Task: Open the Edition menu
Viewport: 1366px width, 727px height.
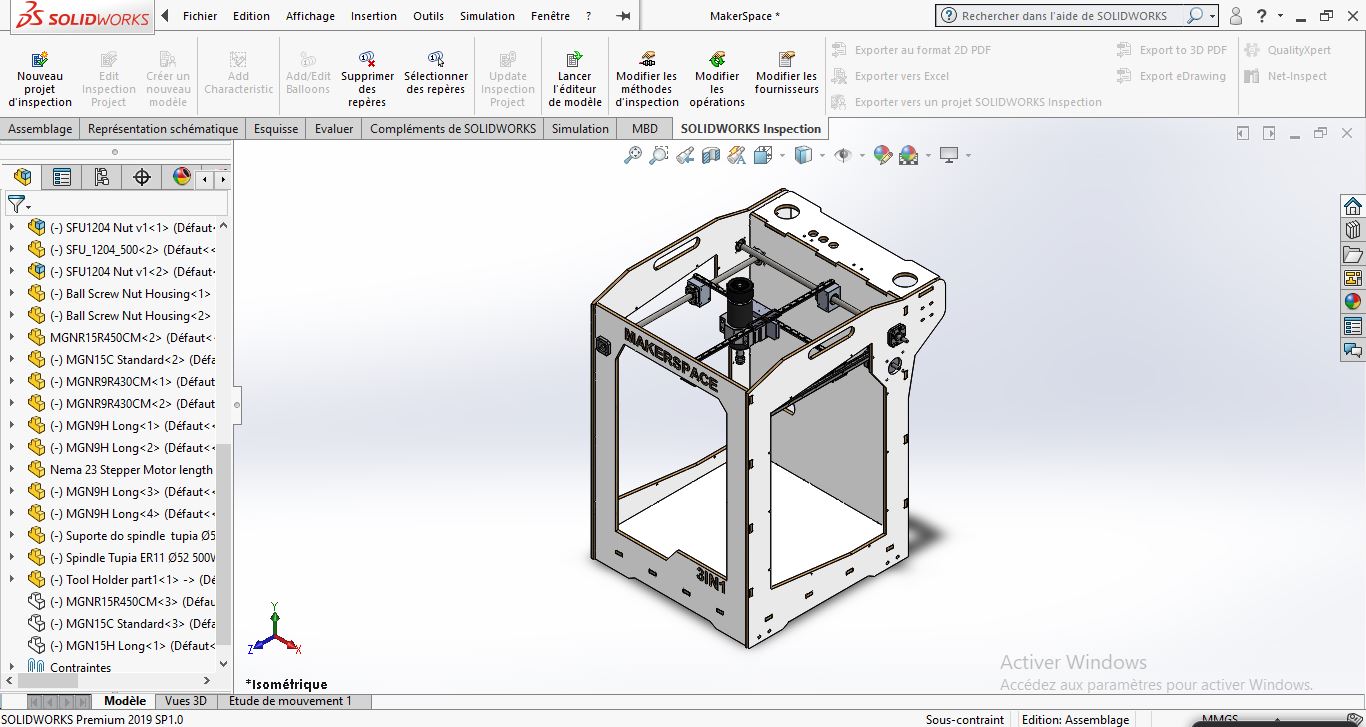Action: point(251,16)
